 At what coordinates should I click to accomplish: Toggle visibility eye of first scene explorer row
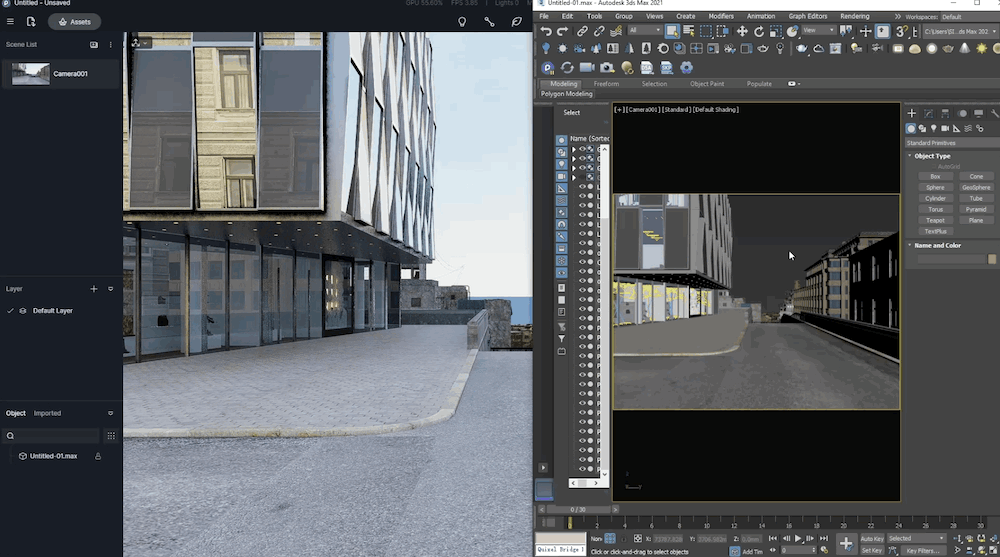point(582,149)
